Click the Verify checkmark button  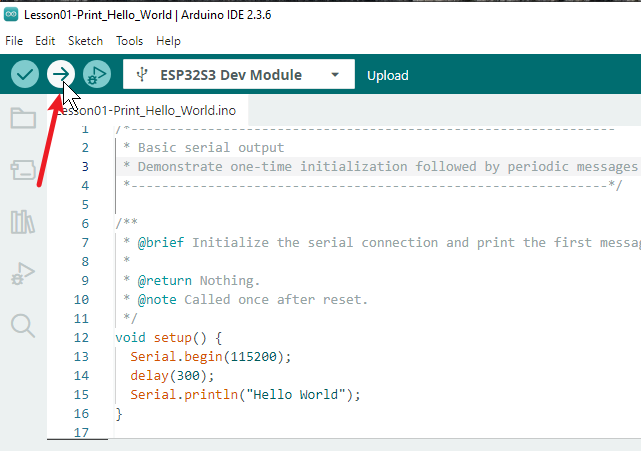coord(25,74)
